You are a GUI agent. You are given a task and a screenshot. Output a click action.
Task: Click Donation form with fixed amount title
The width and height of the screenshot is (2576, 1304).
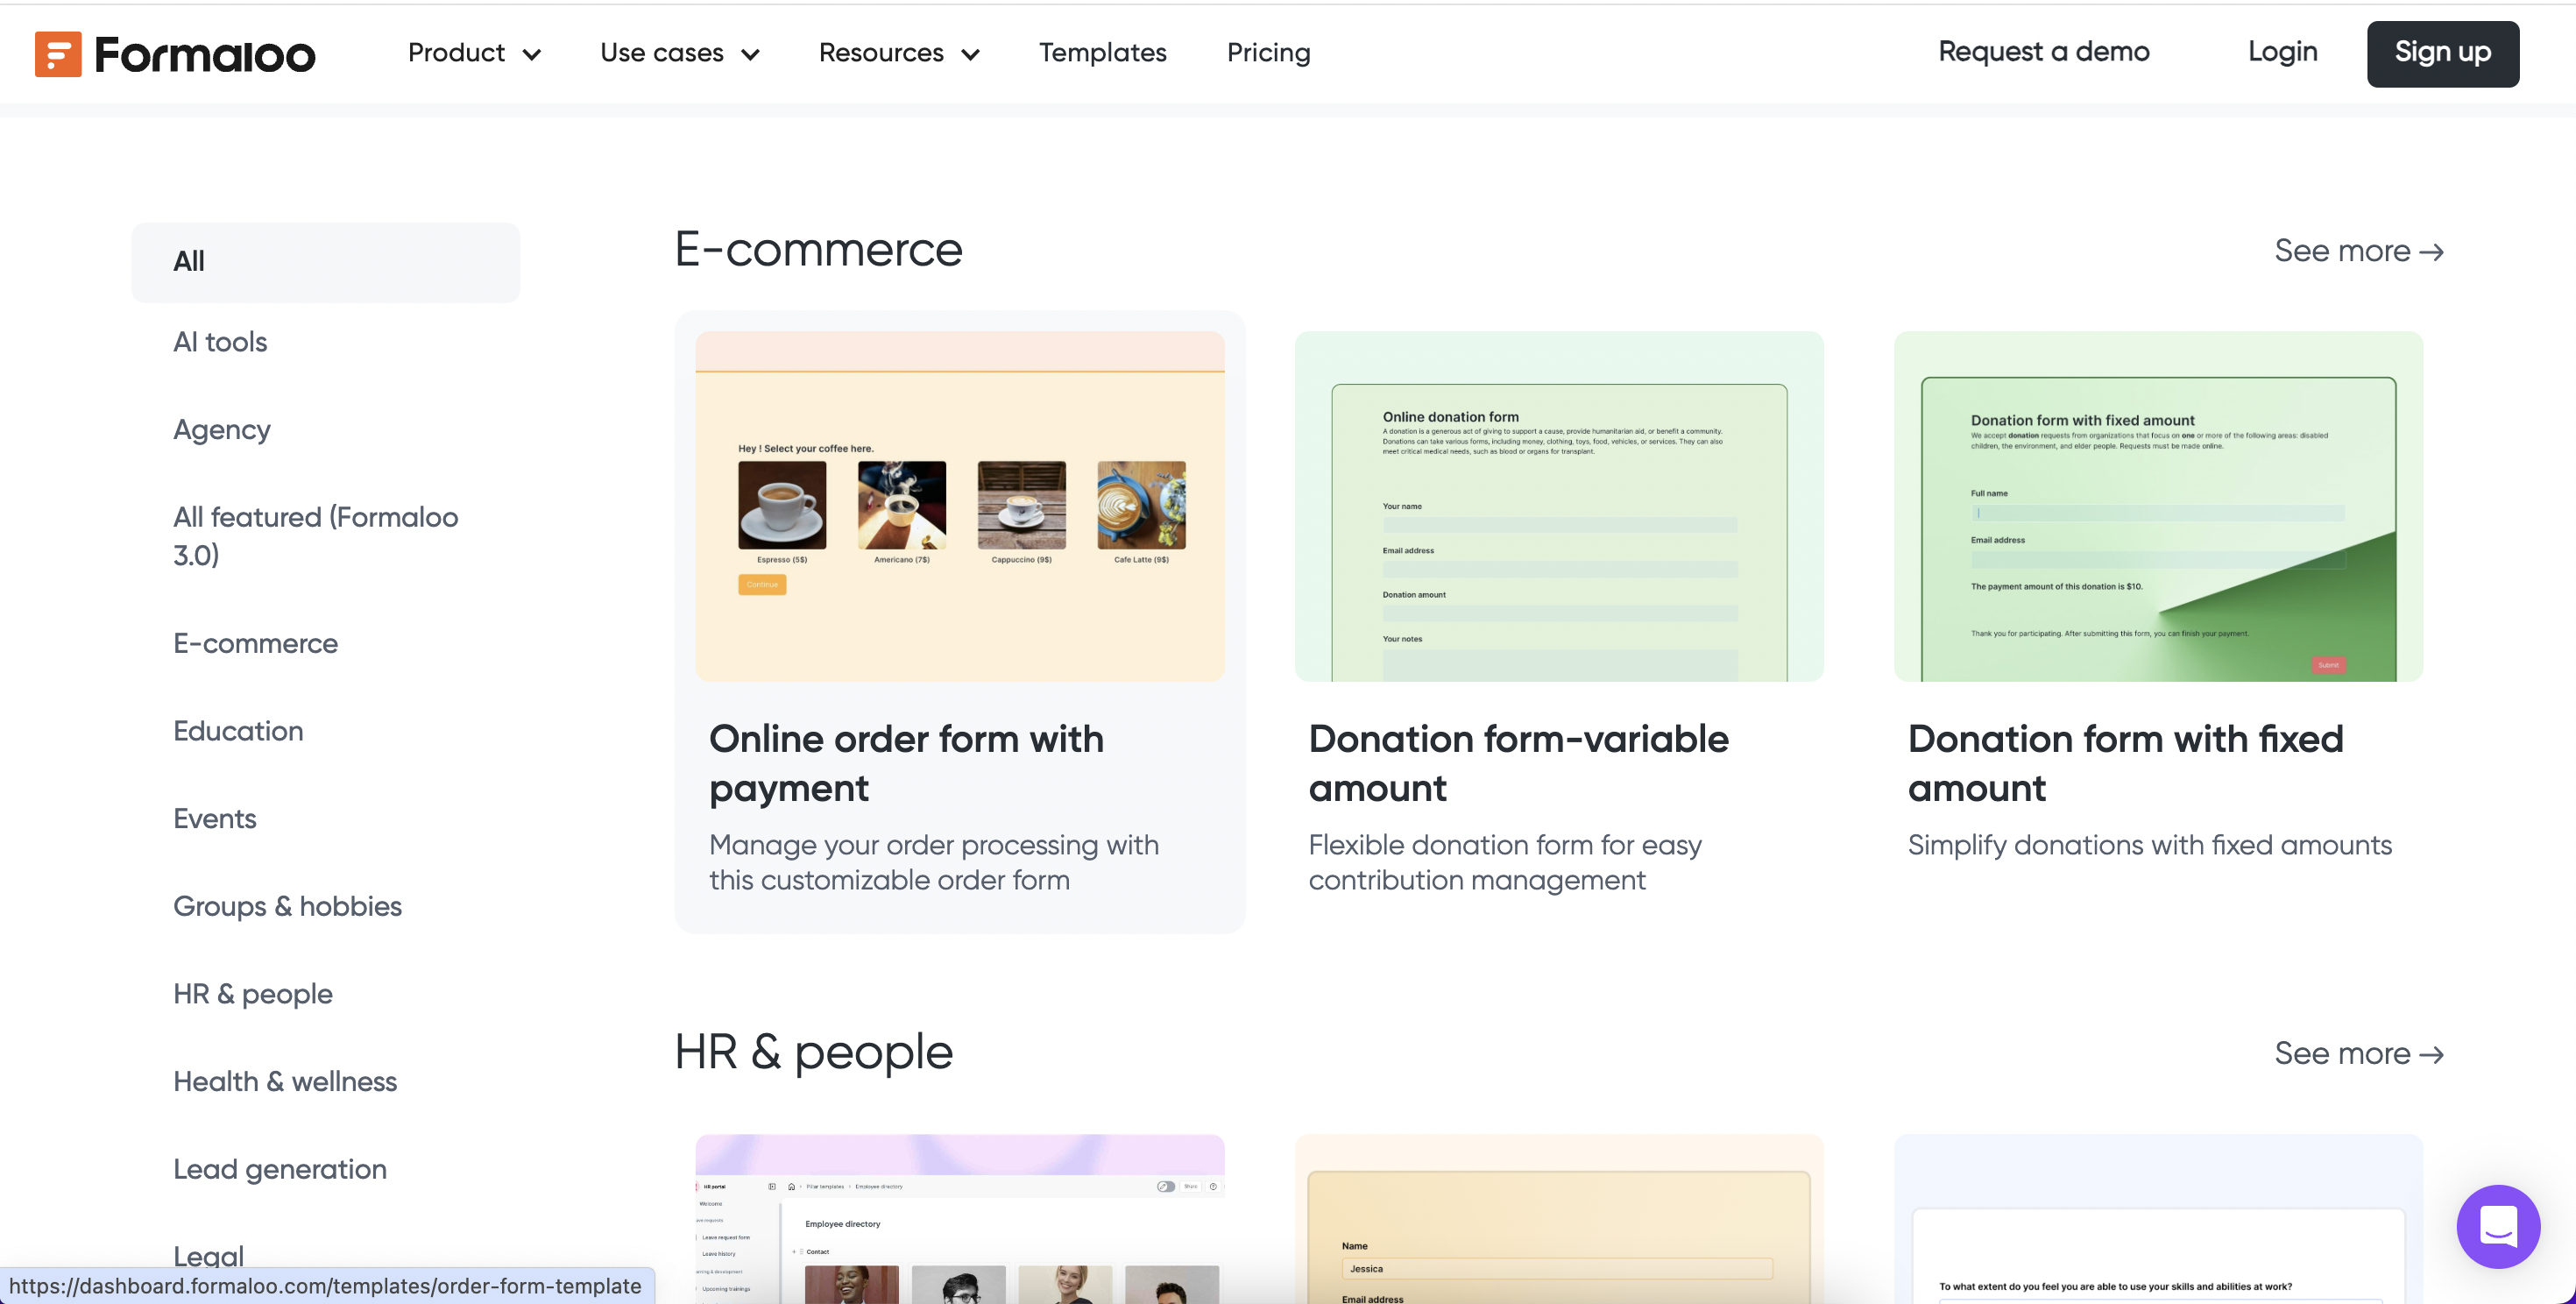click(2125, 764)
